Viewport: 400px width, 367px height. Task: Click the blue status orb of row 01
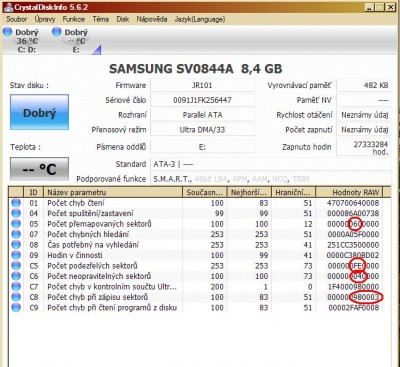coord(16,203)
